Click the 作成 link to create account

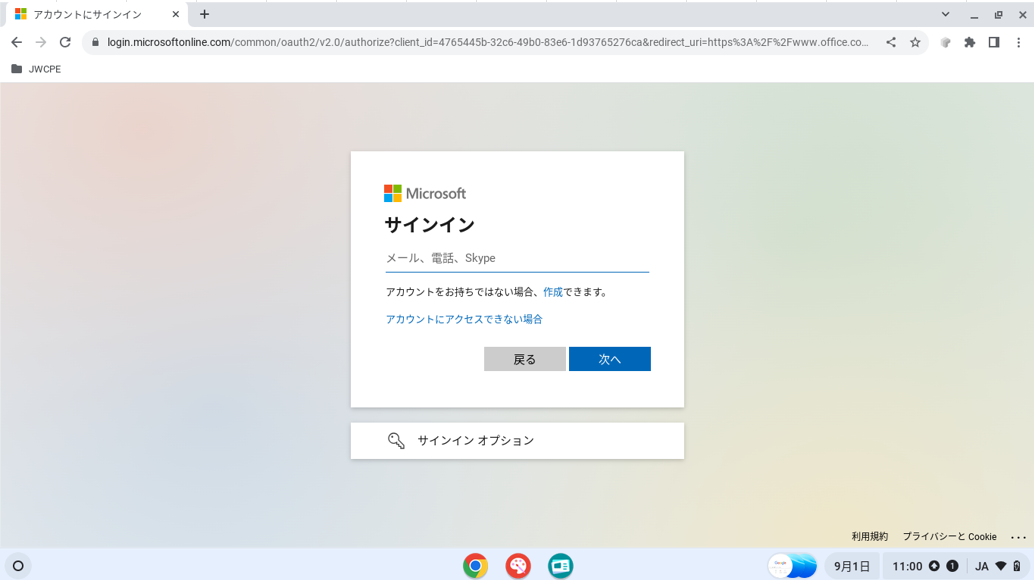[x=553, y=292]
